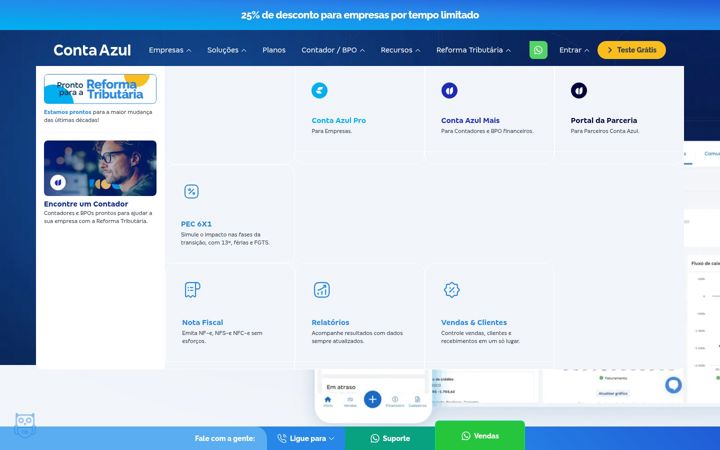
Task: Go to Planos in navigation
Action: point(274,50)
